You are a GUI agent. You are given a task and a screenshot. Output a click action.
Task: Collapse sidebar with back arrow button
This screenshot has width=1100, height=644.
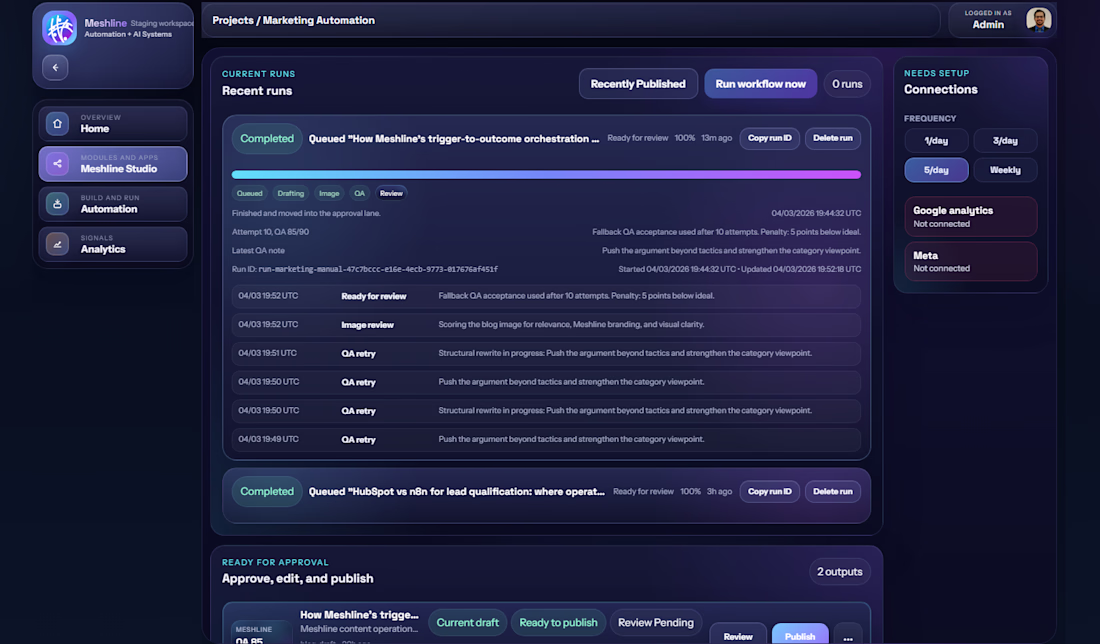tap(55, 67)
